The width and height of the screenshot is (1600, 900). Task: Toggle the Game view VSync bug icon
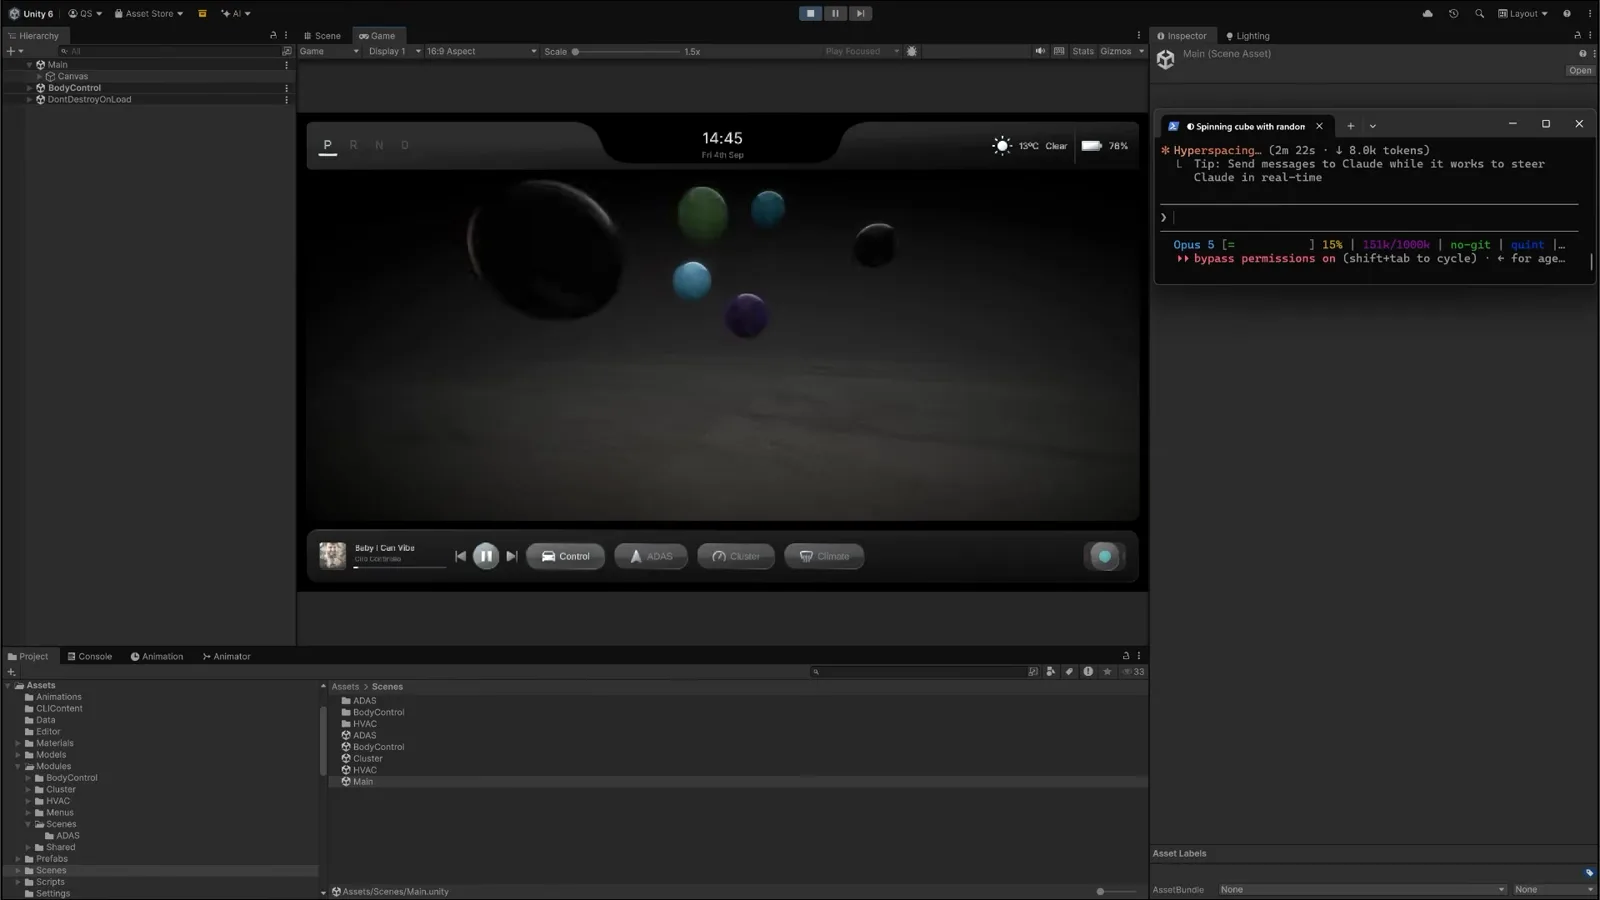912,51
